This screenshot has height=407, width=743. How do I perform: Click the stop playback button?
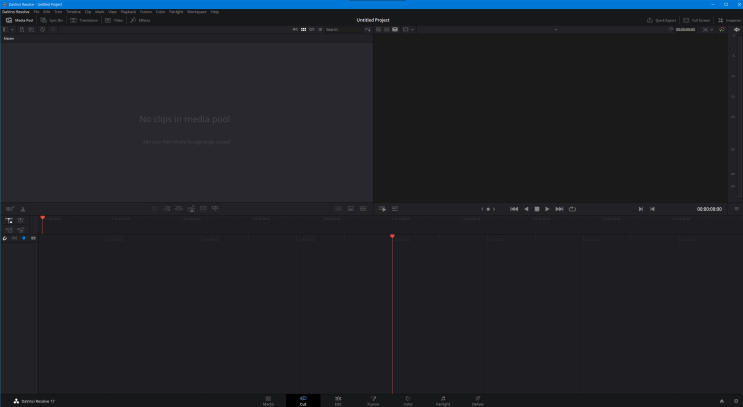coord(537,209)
